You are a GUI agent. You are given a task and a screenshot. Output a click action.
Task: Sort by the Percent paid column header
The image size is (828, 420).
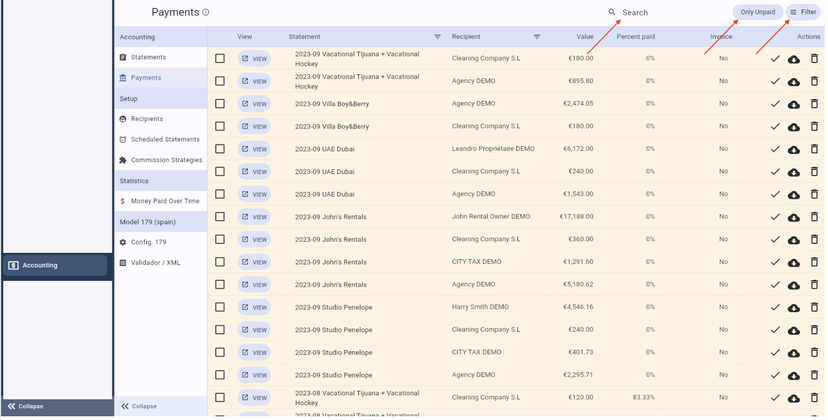pyautogui.click(x=636, y=37)
